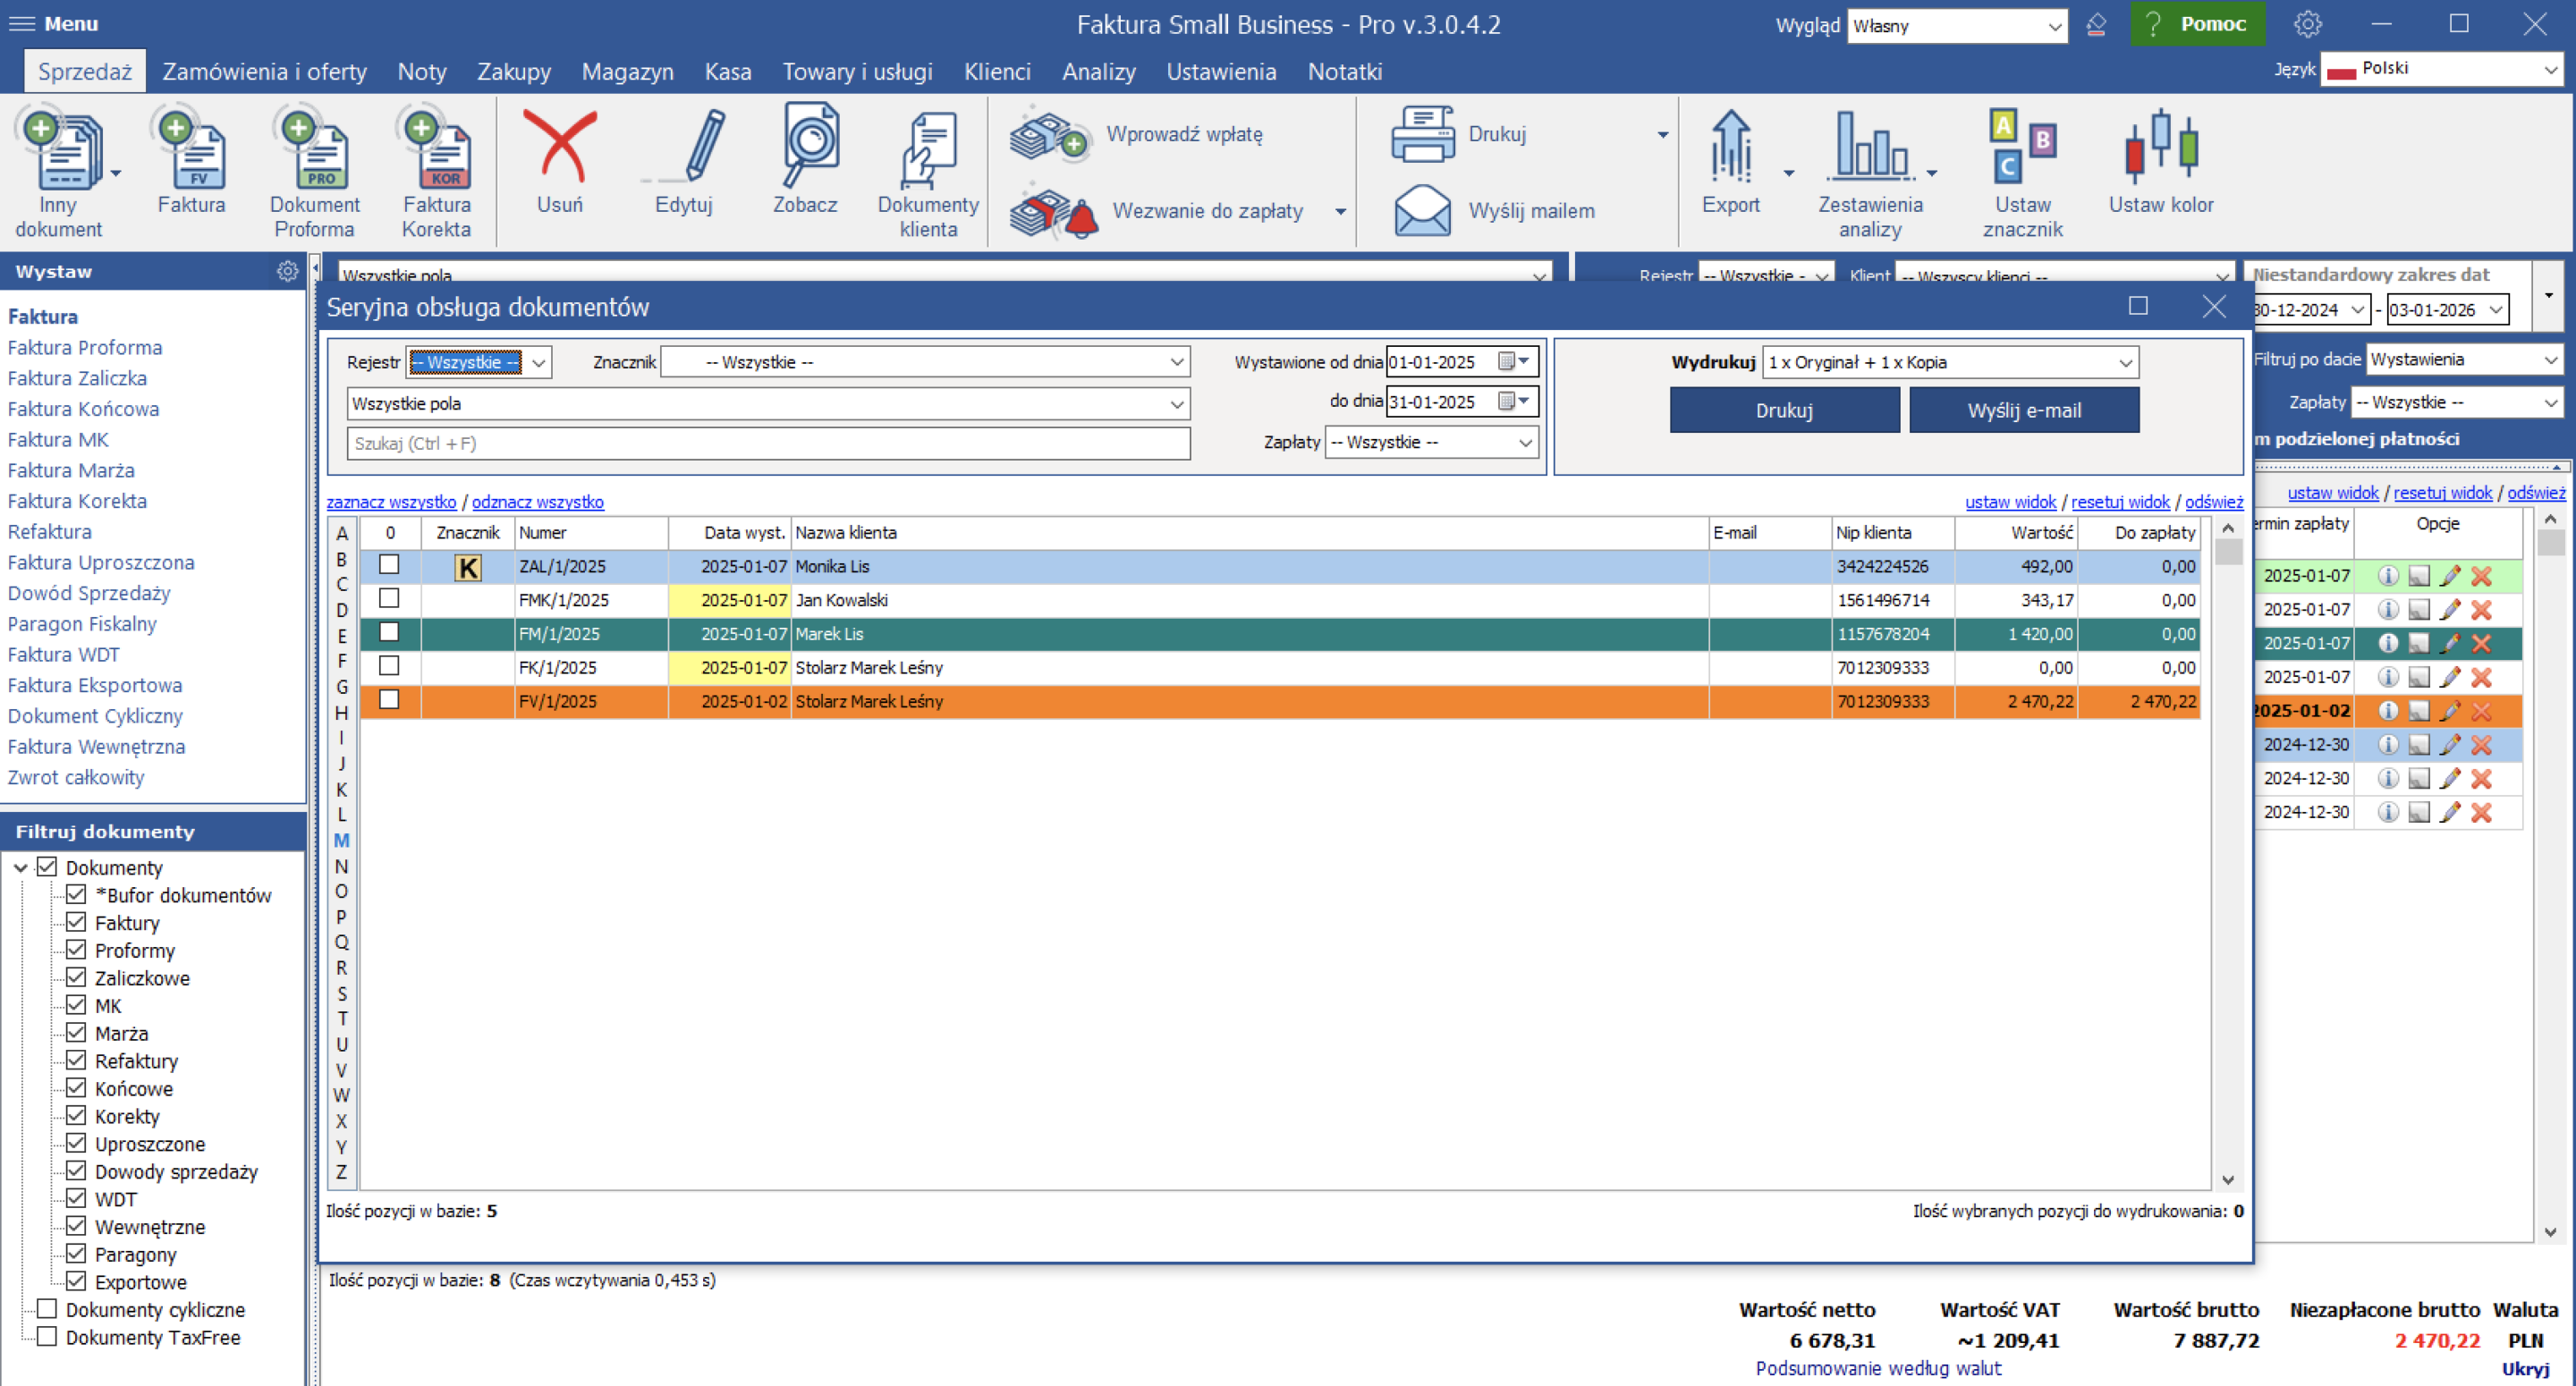Uncheck the Faktury filter checkbox
2576x1386 pixels.
[x=76, y=922]
